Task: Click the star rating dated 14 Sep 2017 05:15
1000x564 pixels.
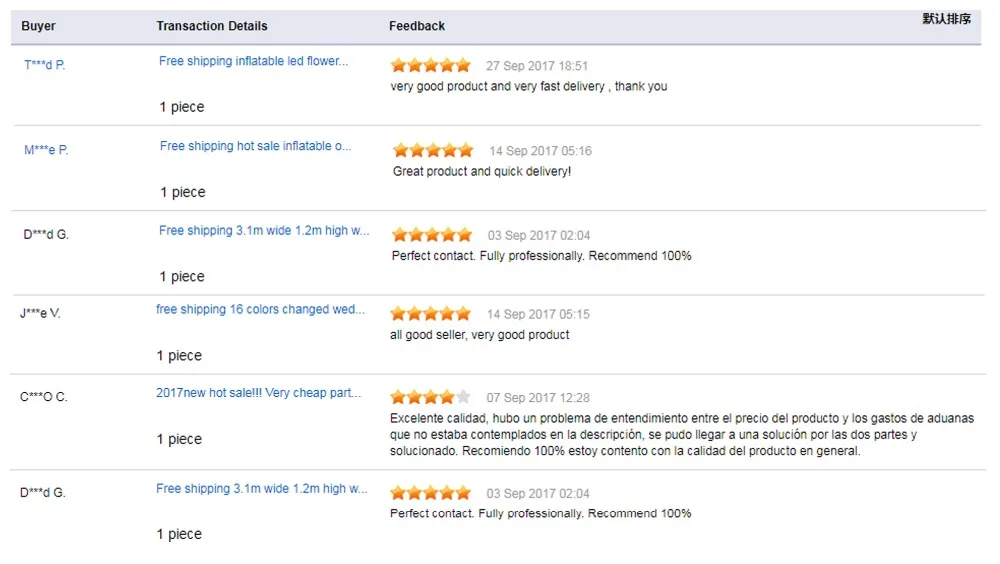Action: coord(430,314)
